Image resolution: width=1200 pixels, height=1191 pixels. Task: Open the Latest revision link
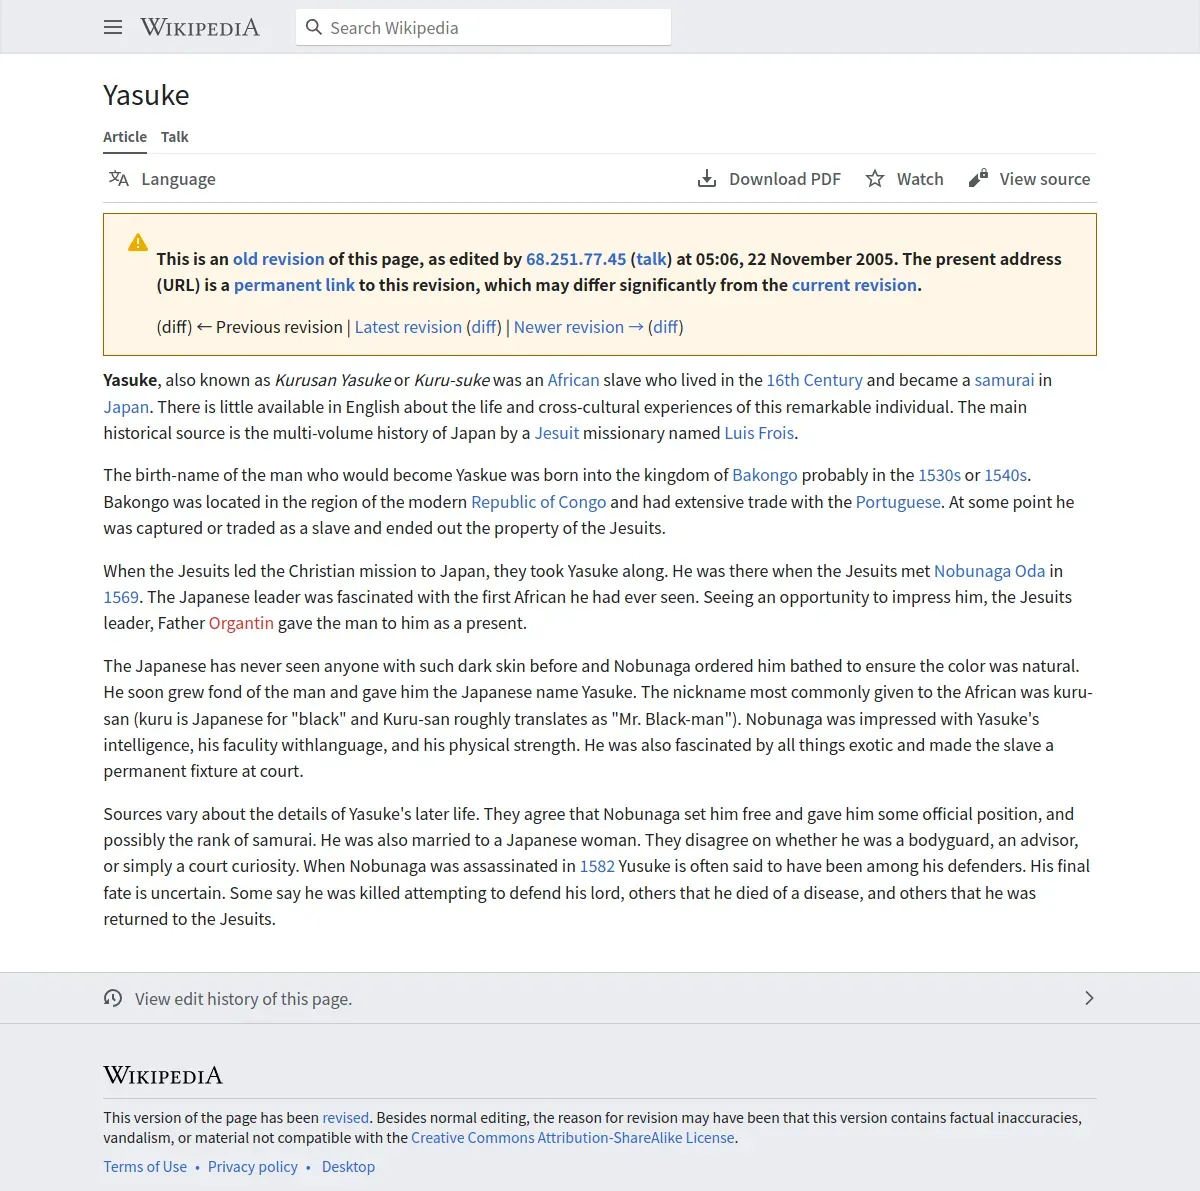(408, 327)
